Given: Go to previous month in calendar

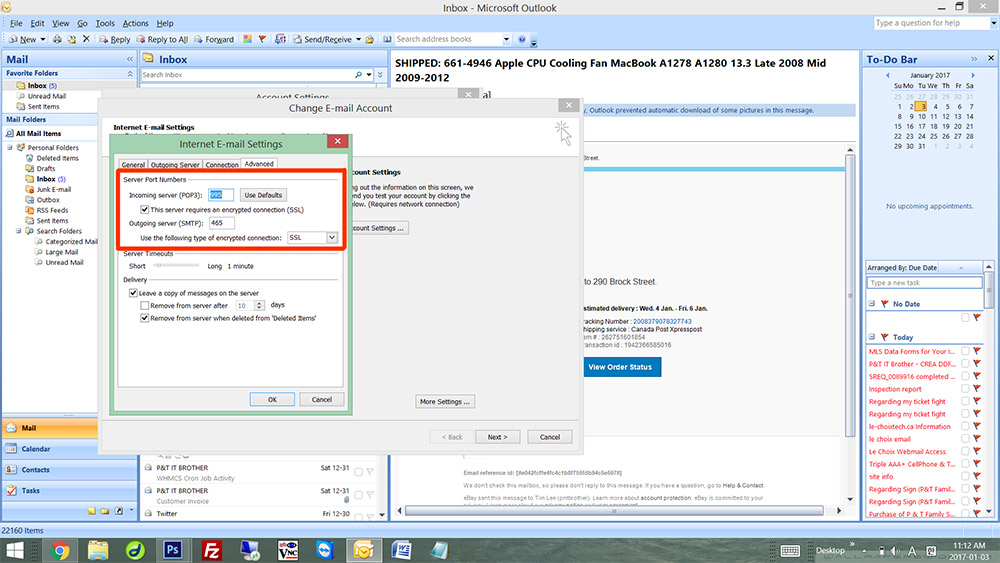Looking at the screenshot, I should pyautogui.click(x=887, y=75).
